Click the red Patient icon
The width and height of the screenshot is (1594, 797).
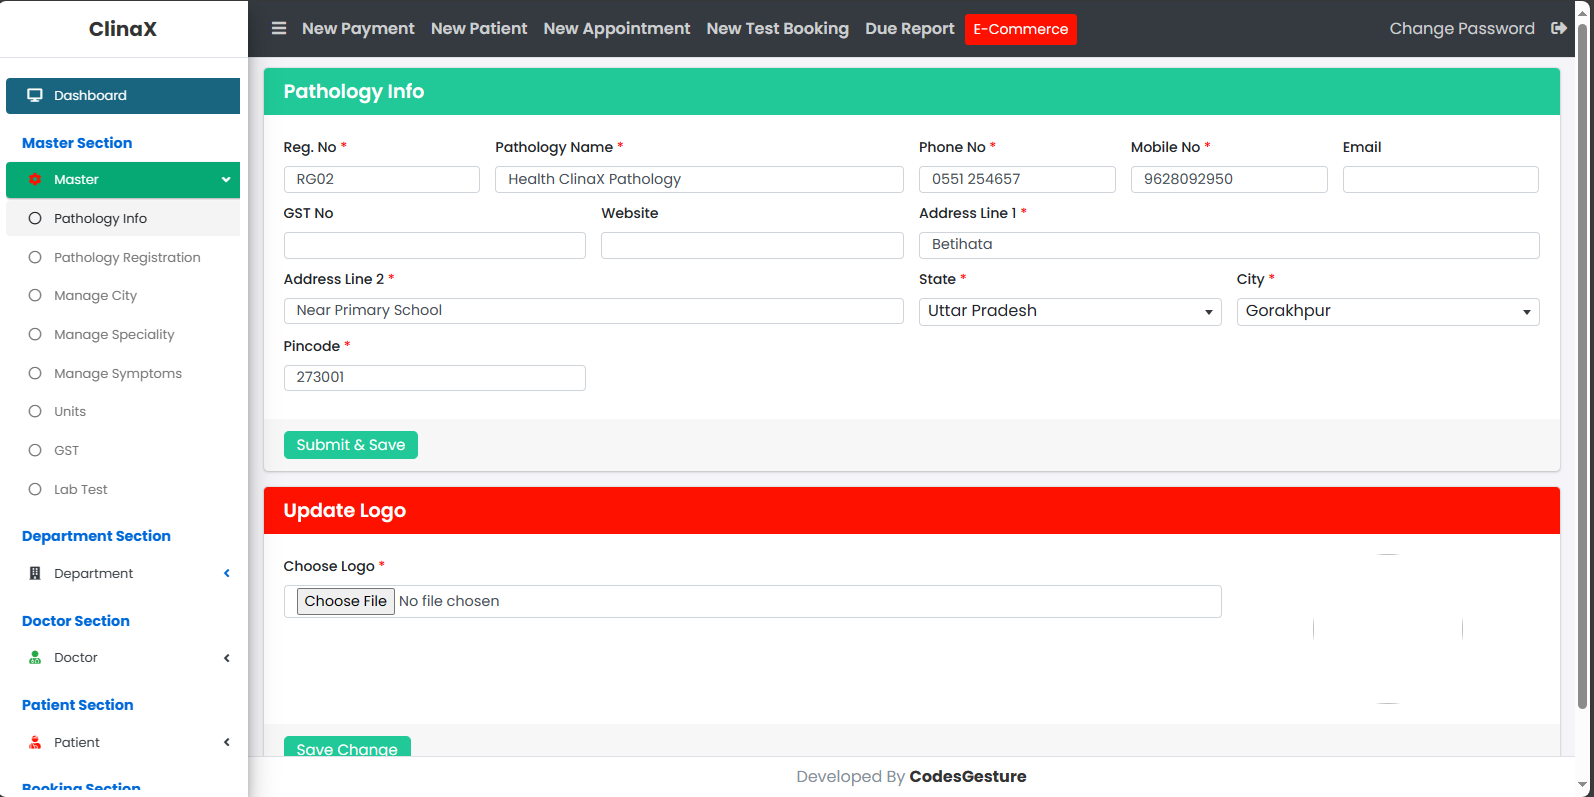pyautogui.click(x=35, y=743)
